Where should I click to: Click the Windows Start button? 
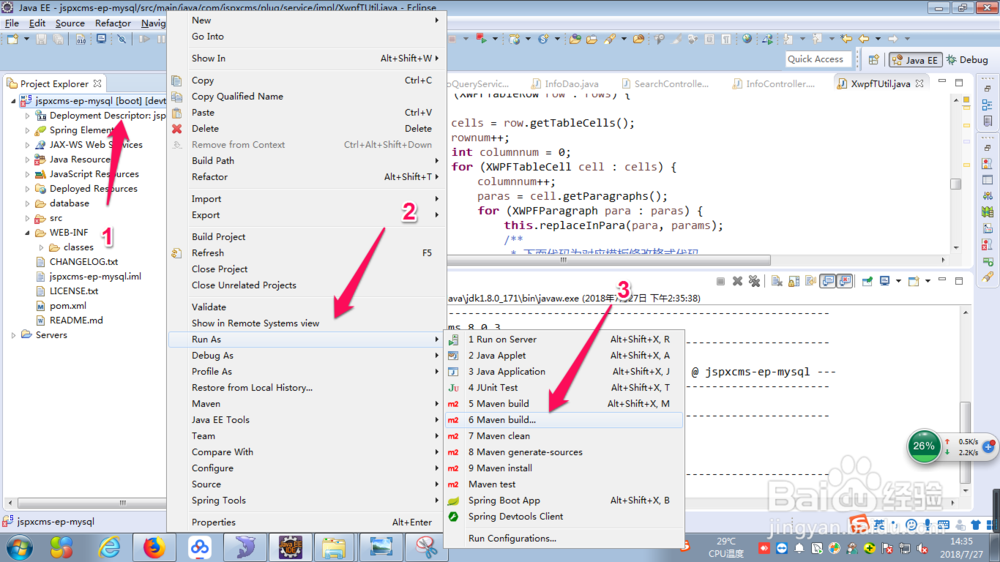(19, 548)
